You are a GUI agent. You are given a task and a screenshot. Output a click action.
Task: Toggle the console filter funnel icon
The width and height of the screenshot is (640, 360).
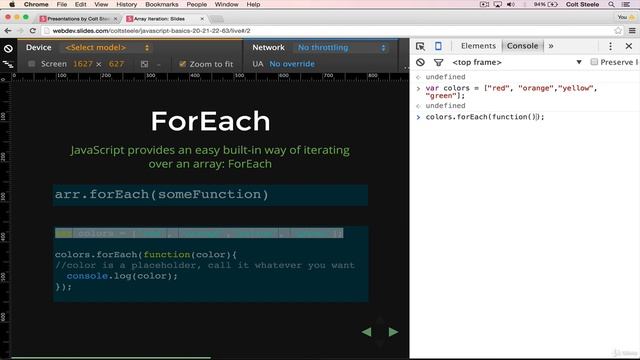click(438, 62)
